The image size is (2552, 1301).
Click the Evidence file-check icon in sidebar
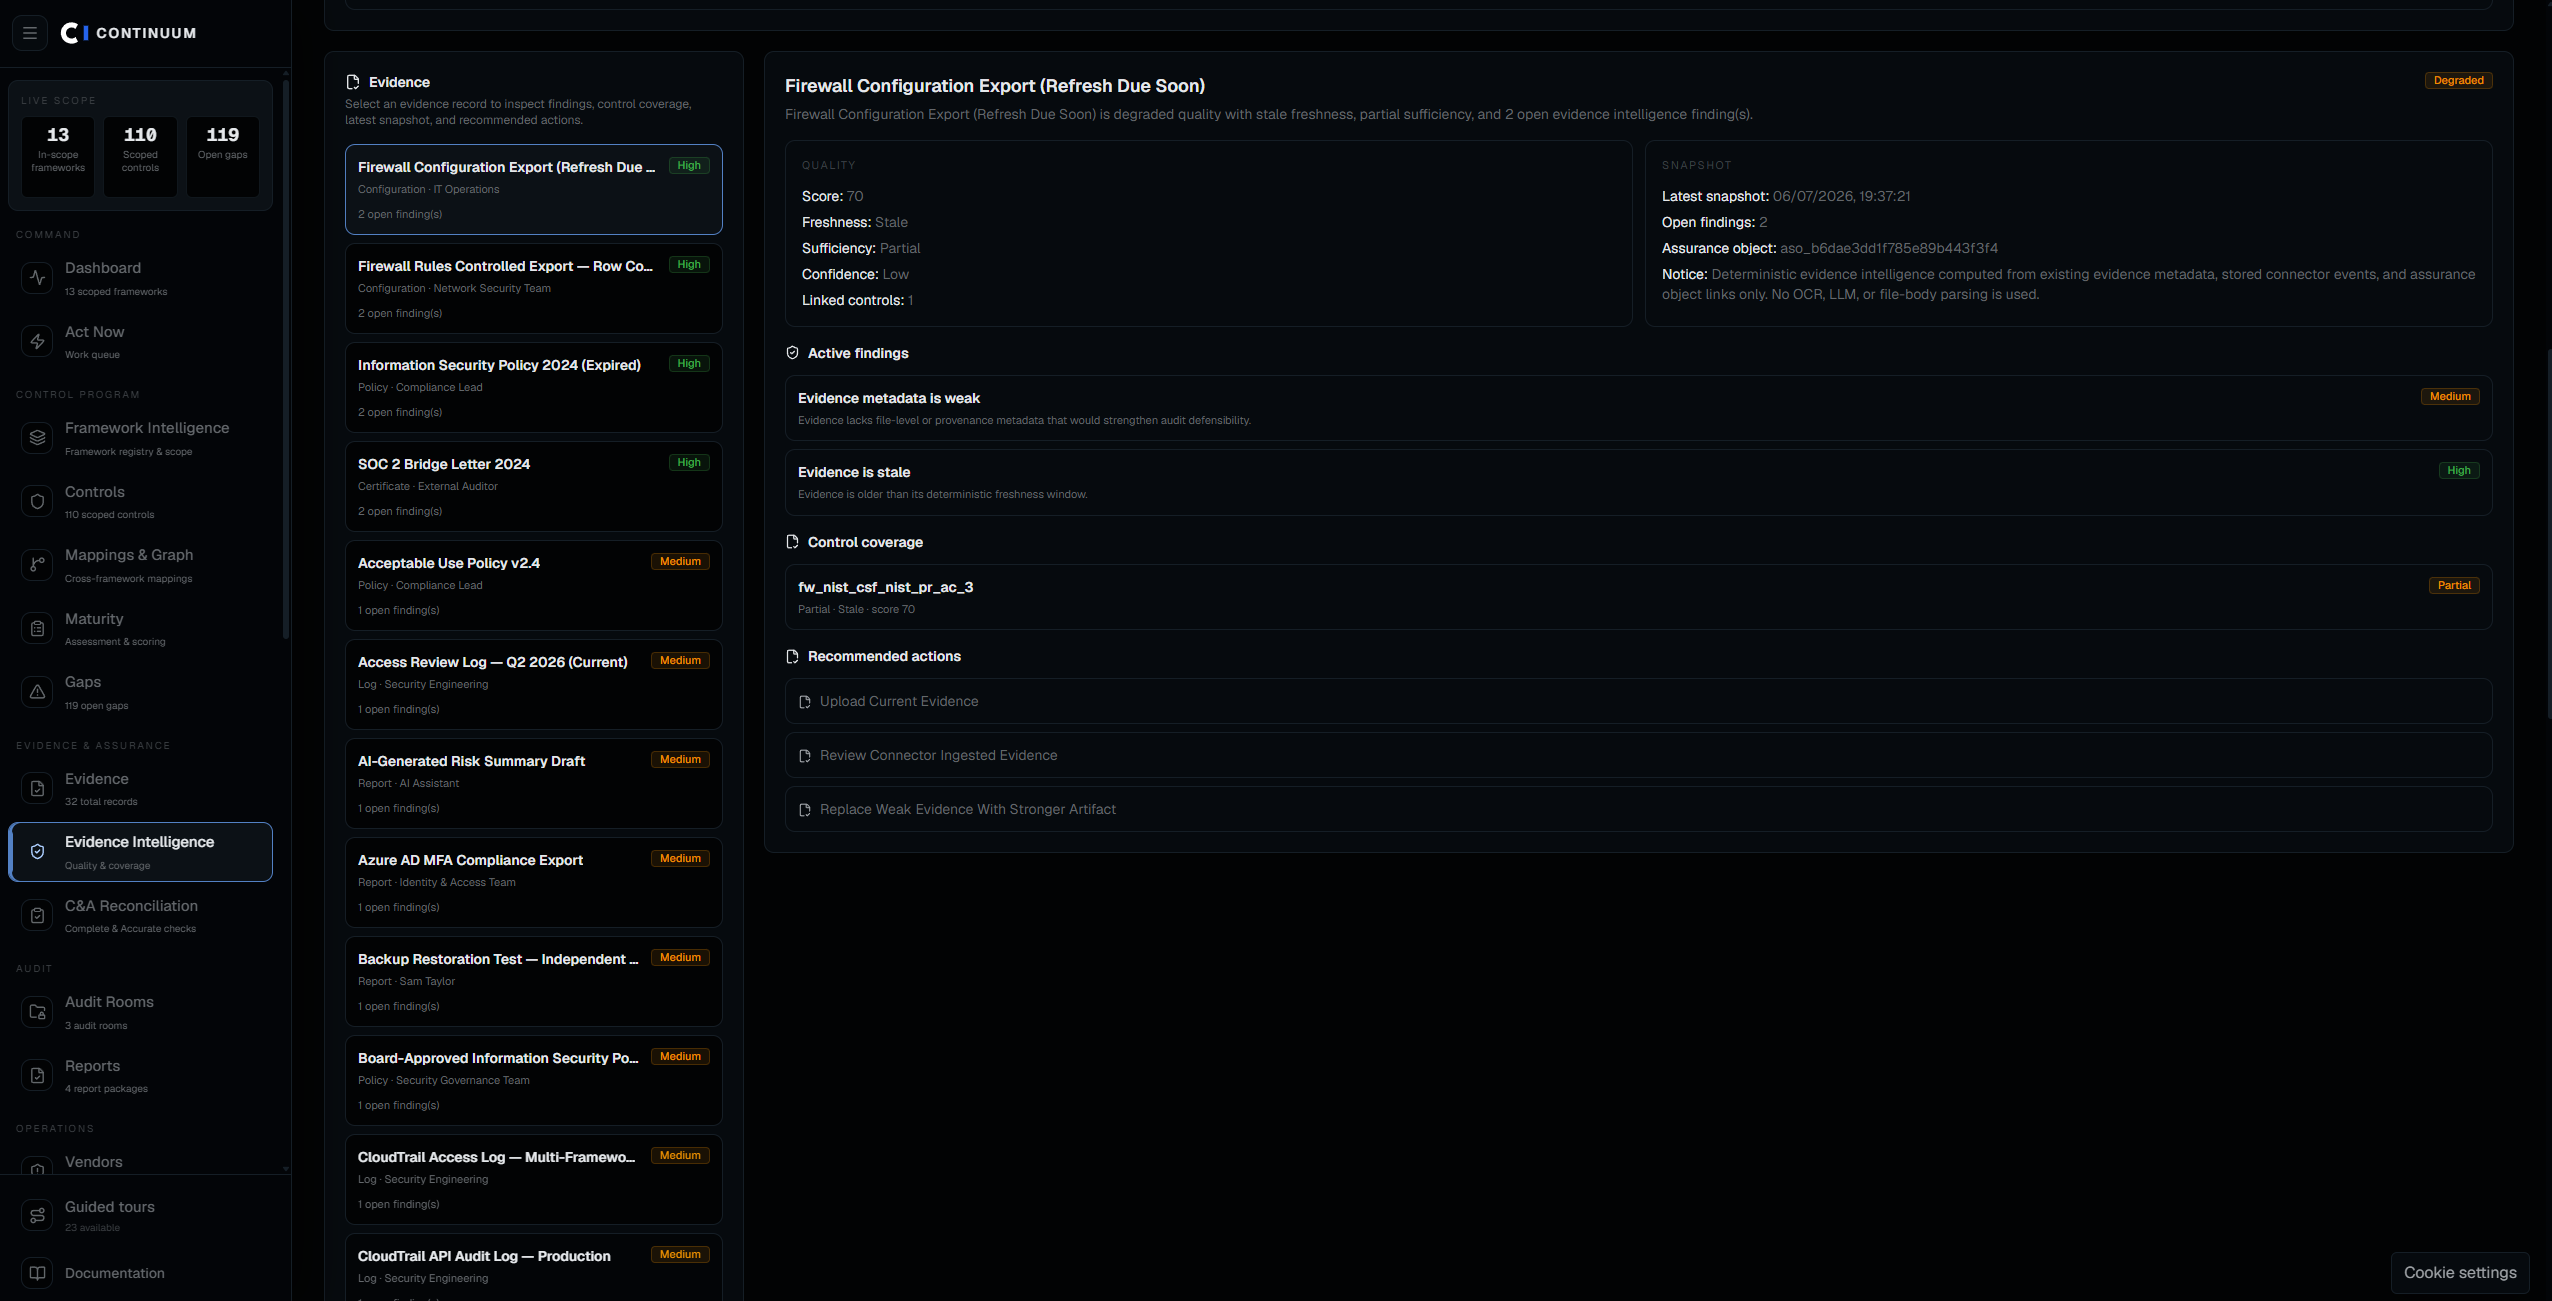tap(37, 789)
